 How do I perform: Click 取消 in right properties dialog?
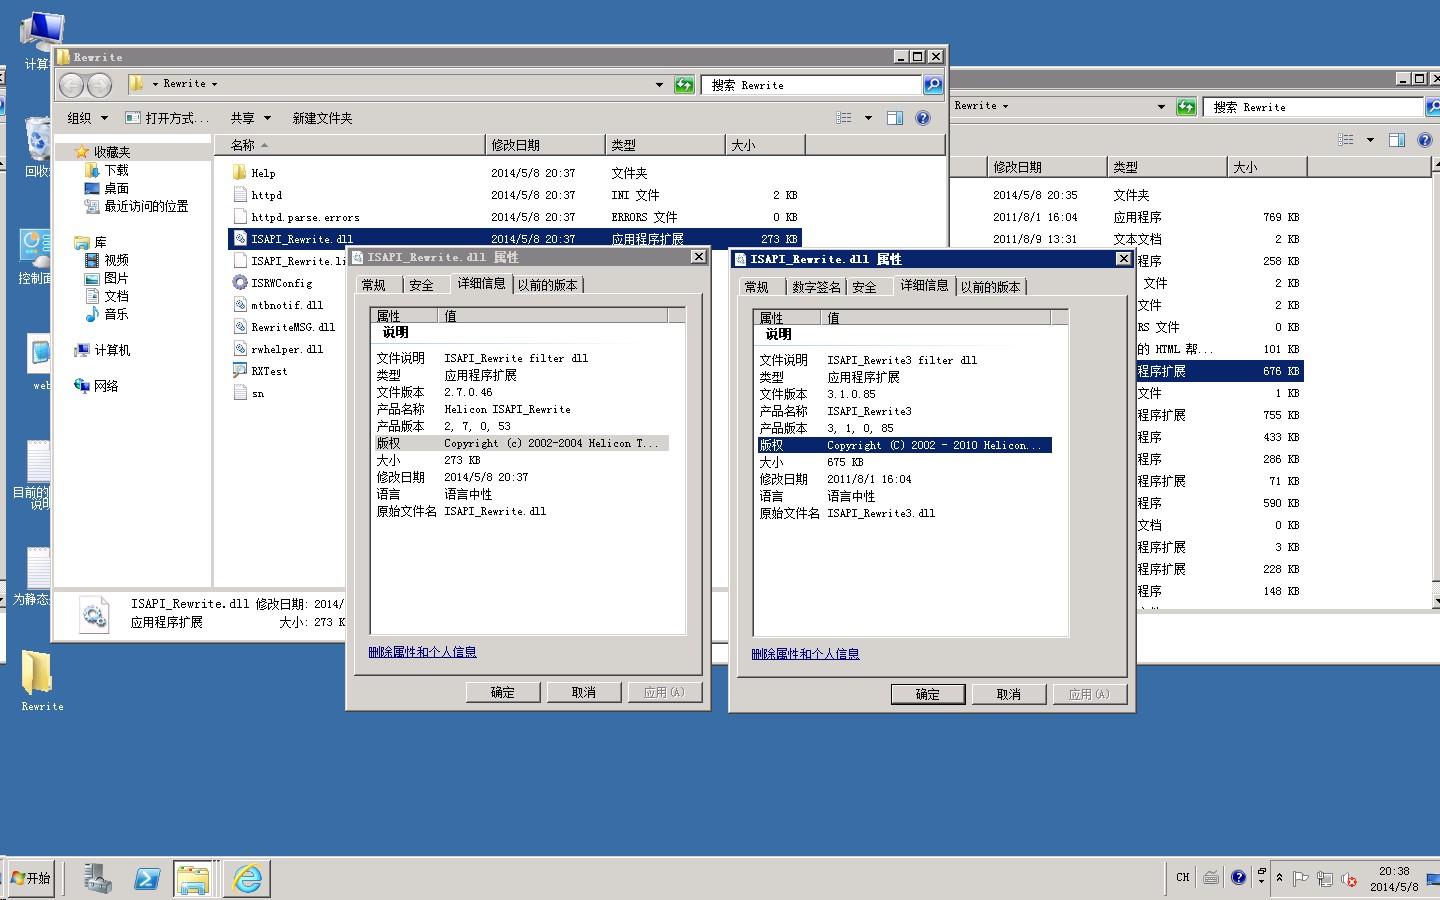1009,694
